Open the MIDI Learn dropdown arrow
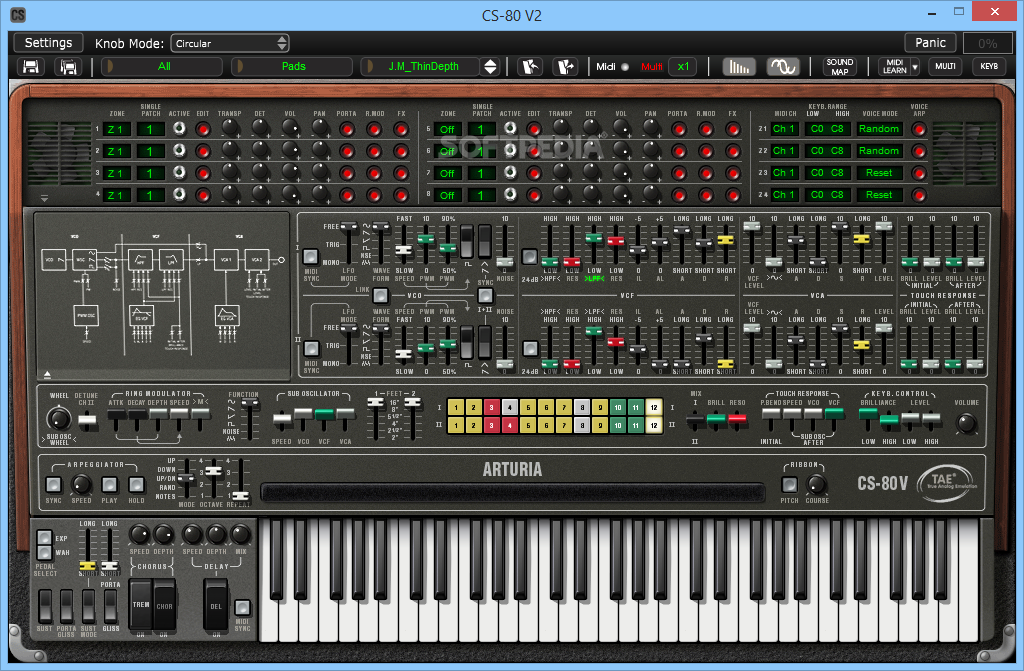1024x671 pixels. [x=915, y=67]
